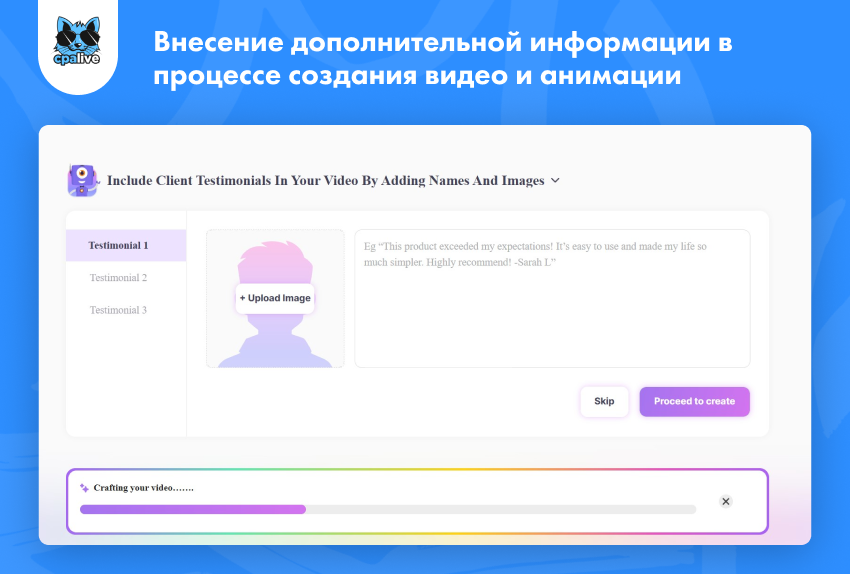Viewport: 850px width, 574px height.
Task: Cancel video crafting with X icon
Action: [726, 501]
